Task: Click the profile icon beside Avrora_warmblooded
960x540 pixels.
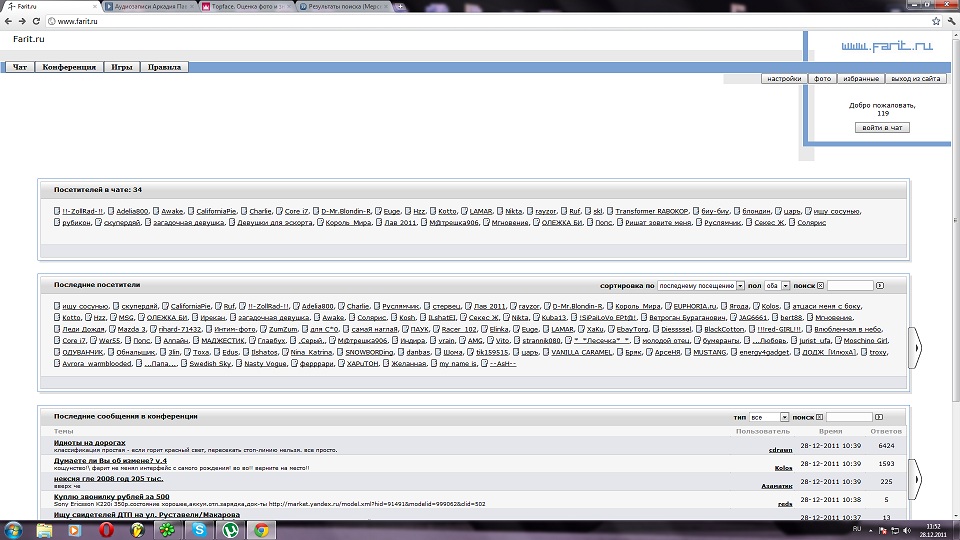Action: click(57, 364)
